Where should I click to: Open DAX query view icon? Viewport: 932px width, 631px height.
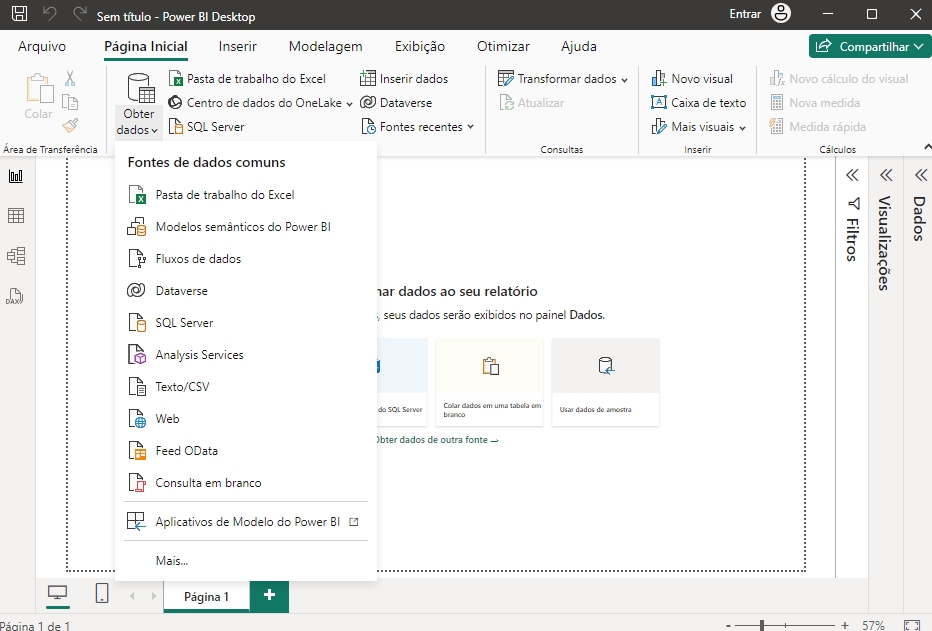point(16,297)
